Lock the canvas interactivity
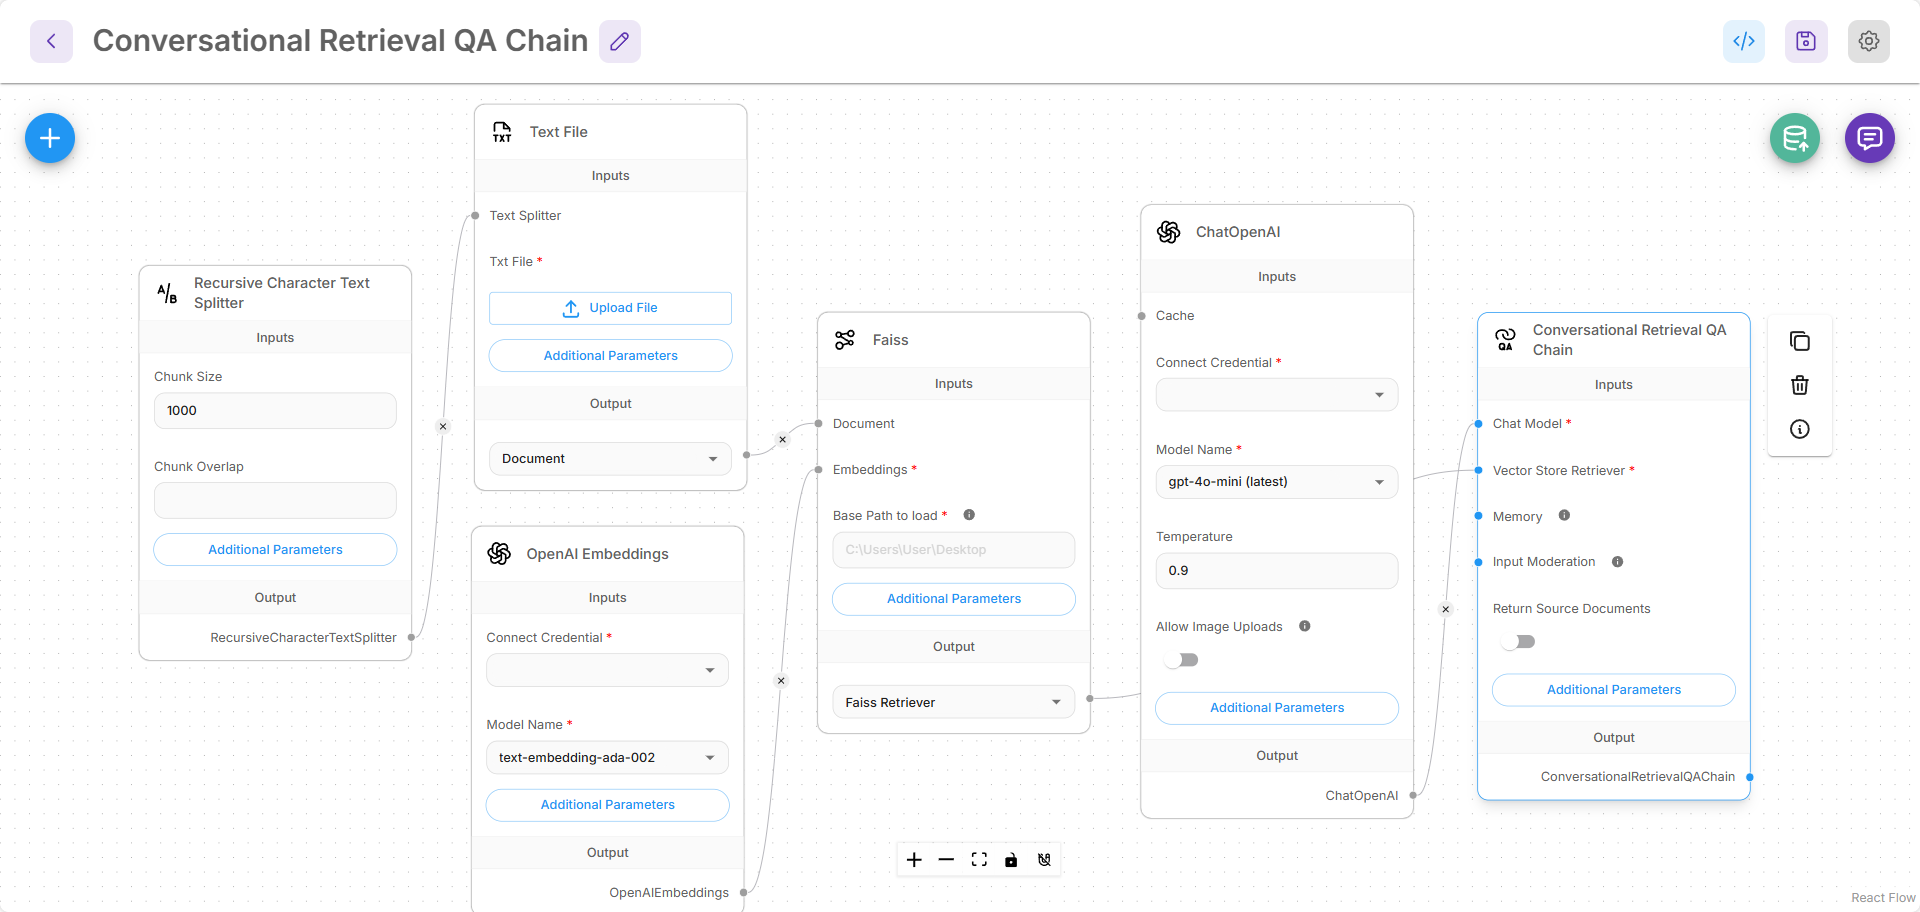Image resolution: width=1920 pixels, height=912 pixels. click(x=1011, y=859)
